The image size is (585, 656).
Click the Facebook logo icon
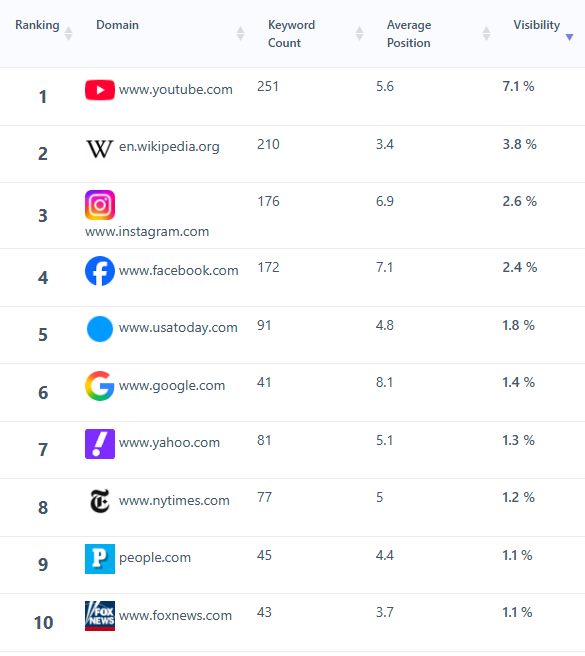[100, 271]
